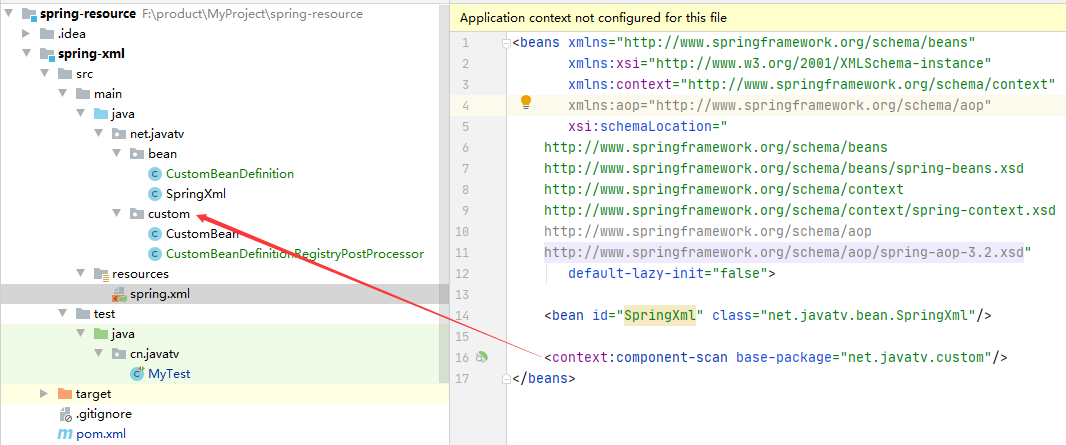Select the spring.xml file in tree
Viewport: 1066px width, 445px height.
tap(160, 294)
